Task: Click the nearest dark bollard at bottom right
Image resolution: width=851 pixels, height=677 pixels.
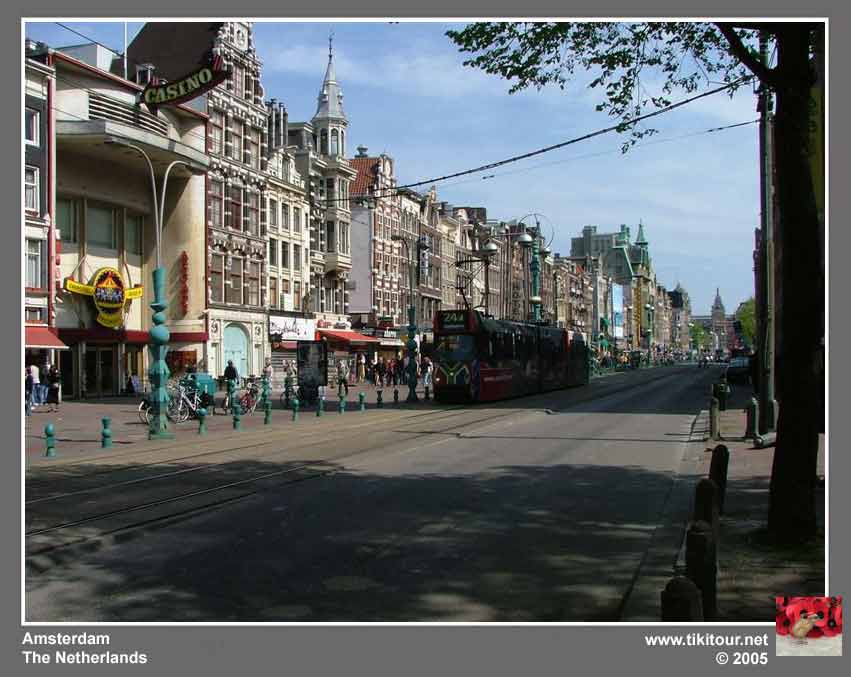Action: tap(681, 599)
